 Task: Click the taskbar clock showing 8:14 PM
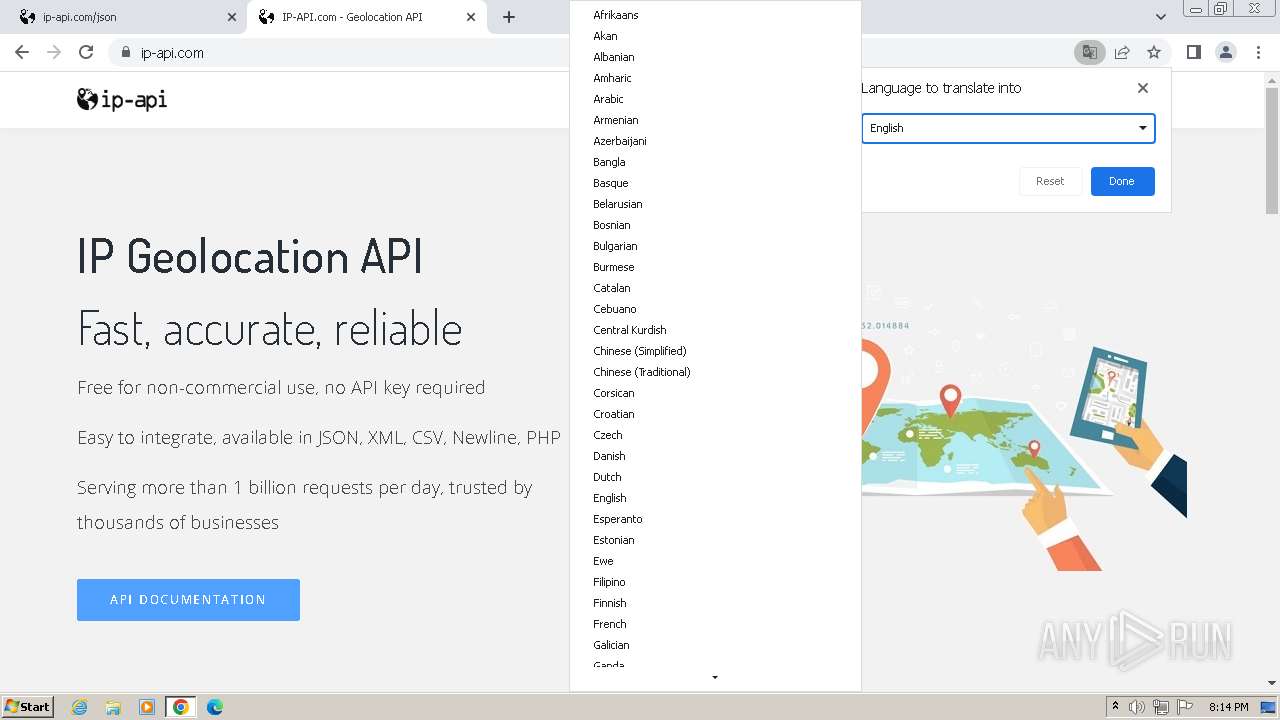(x=1228, y=707)
